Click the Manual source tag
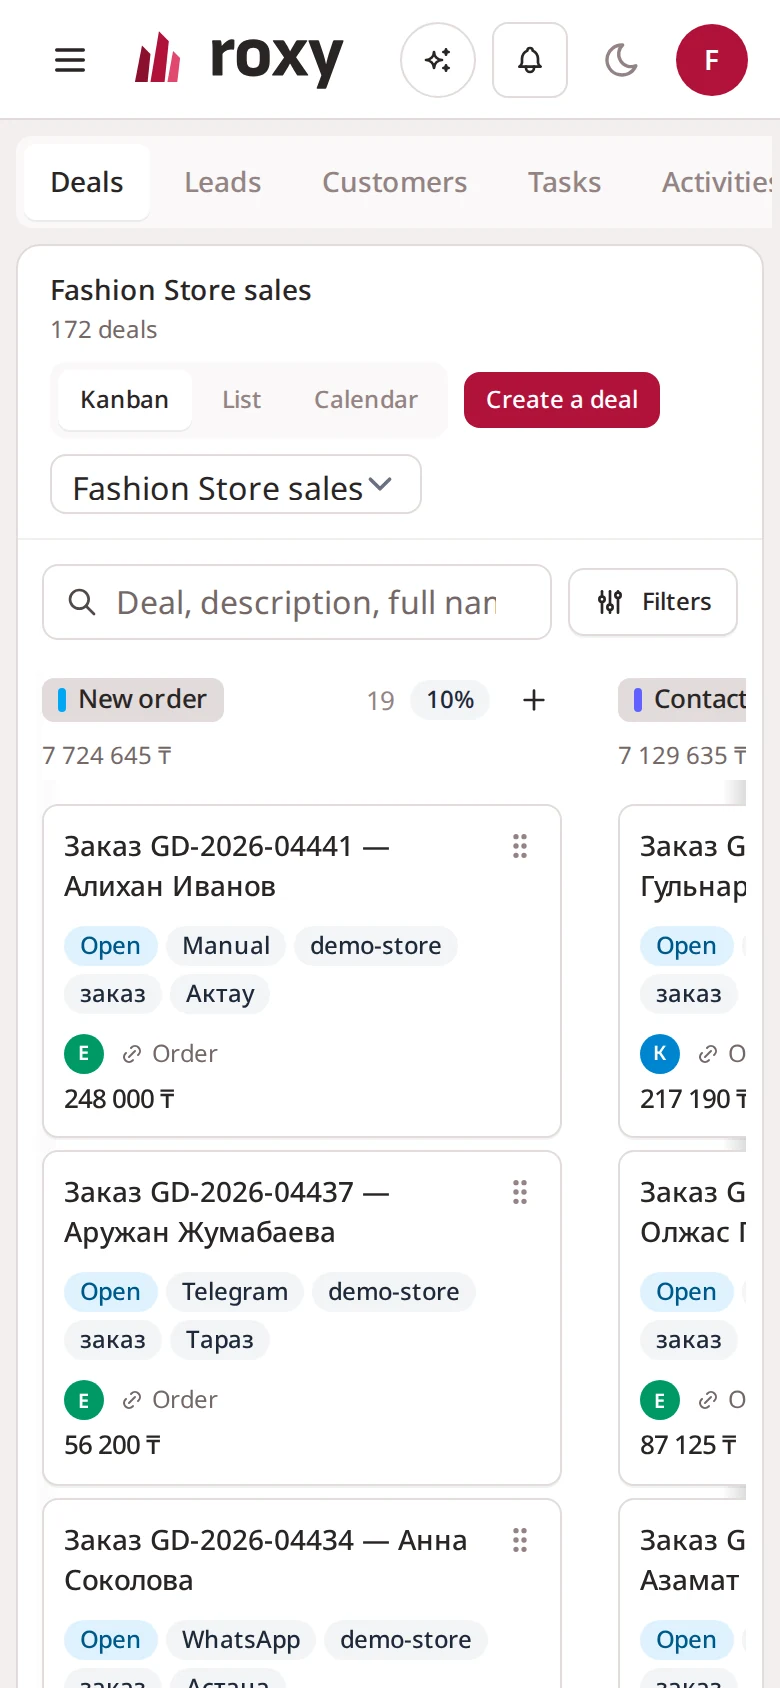Image resolution: width=780 pixels, height=1688 pixels. [226, 946]
